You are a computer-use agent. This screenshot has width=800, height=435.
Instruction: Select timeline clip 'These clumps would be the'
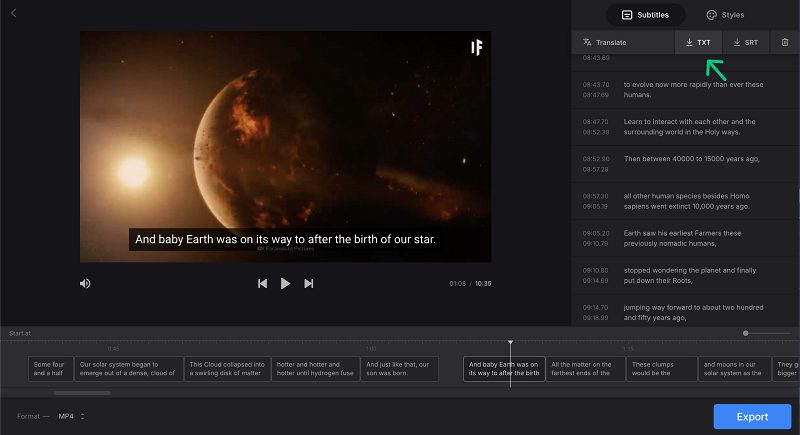click(662, 369)
